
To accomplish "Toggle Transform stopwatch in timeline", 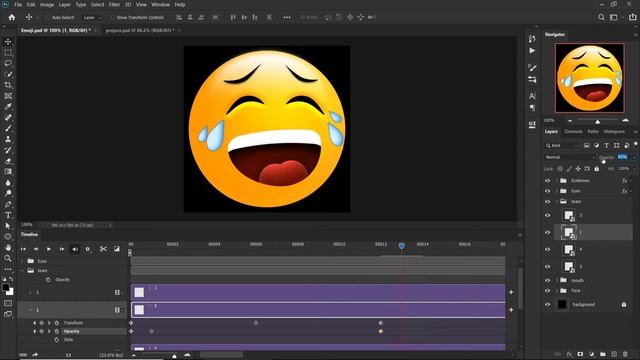I will (x=57, y=323).
